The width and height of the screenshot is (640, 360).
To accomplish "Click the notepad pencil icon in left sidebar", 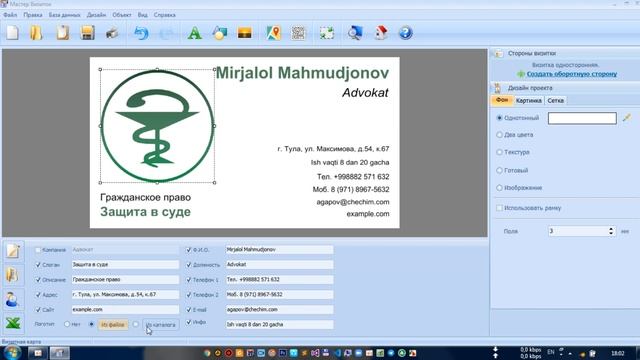I will tap(13, 250).
